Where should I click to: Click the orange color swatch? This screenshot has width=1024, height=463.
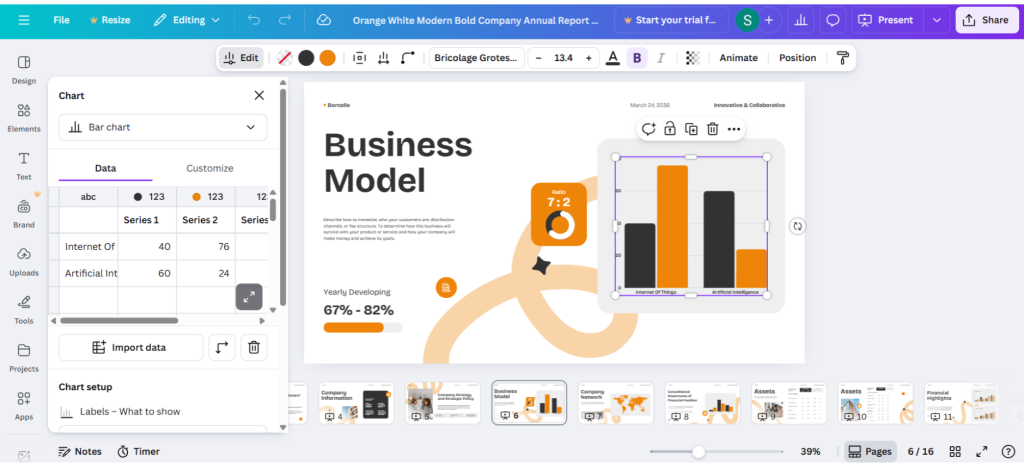coord(327,58)
